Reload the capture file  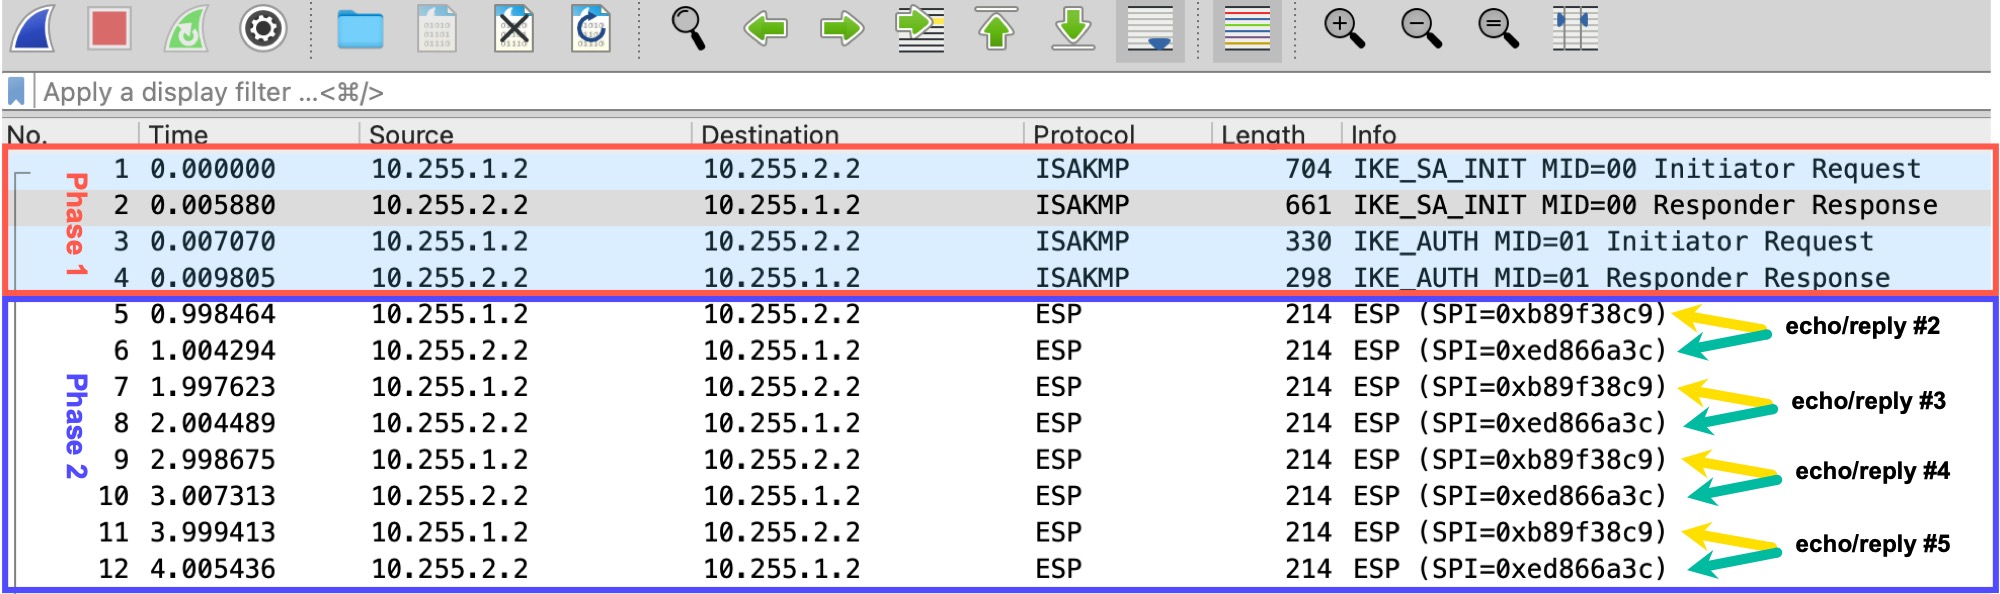click(x=591, y=29)
